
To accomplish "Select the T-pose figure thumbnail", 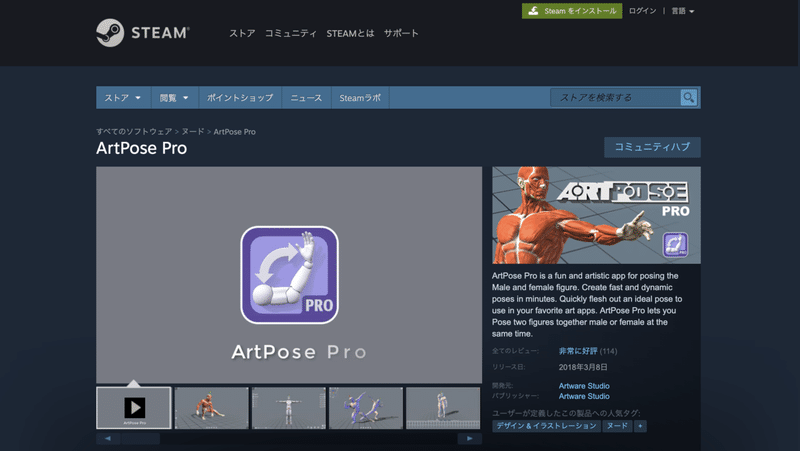I will point(289,408).
